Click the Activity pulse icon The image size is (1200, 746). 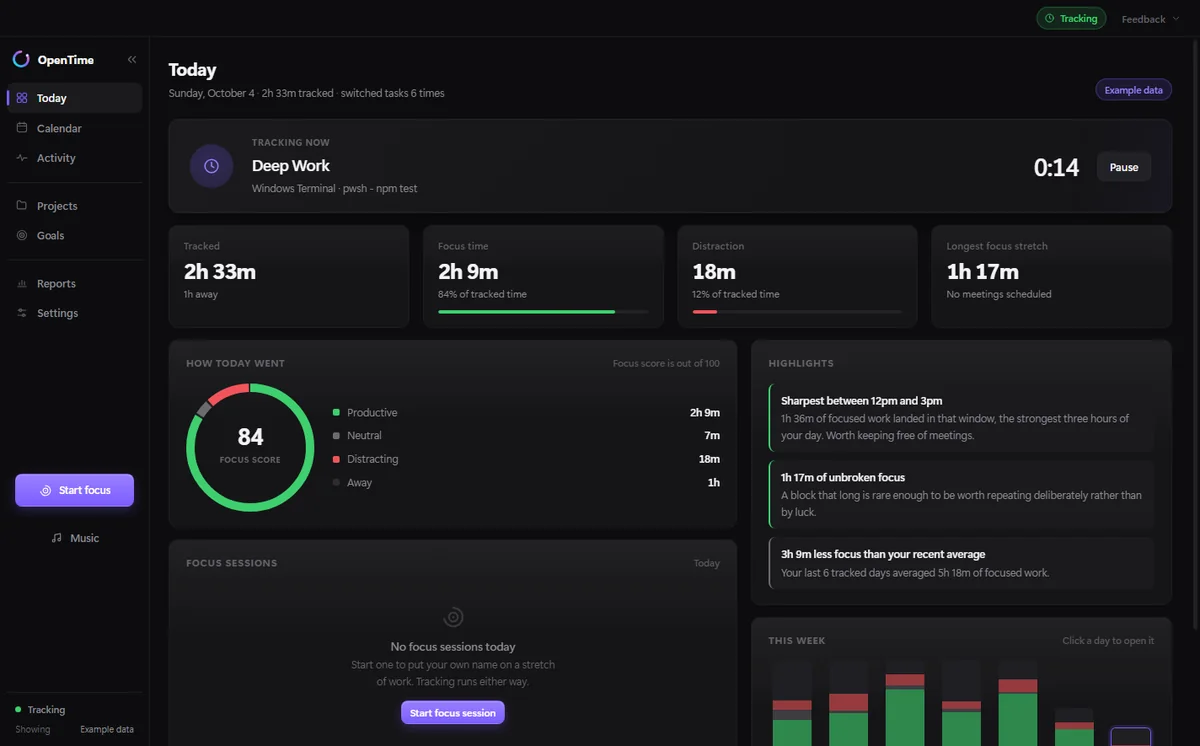(x=22, y=158)
